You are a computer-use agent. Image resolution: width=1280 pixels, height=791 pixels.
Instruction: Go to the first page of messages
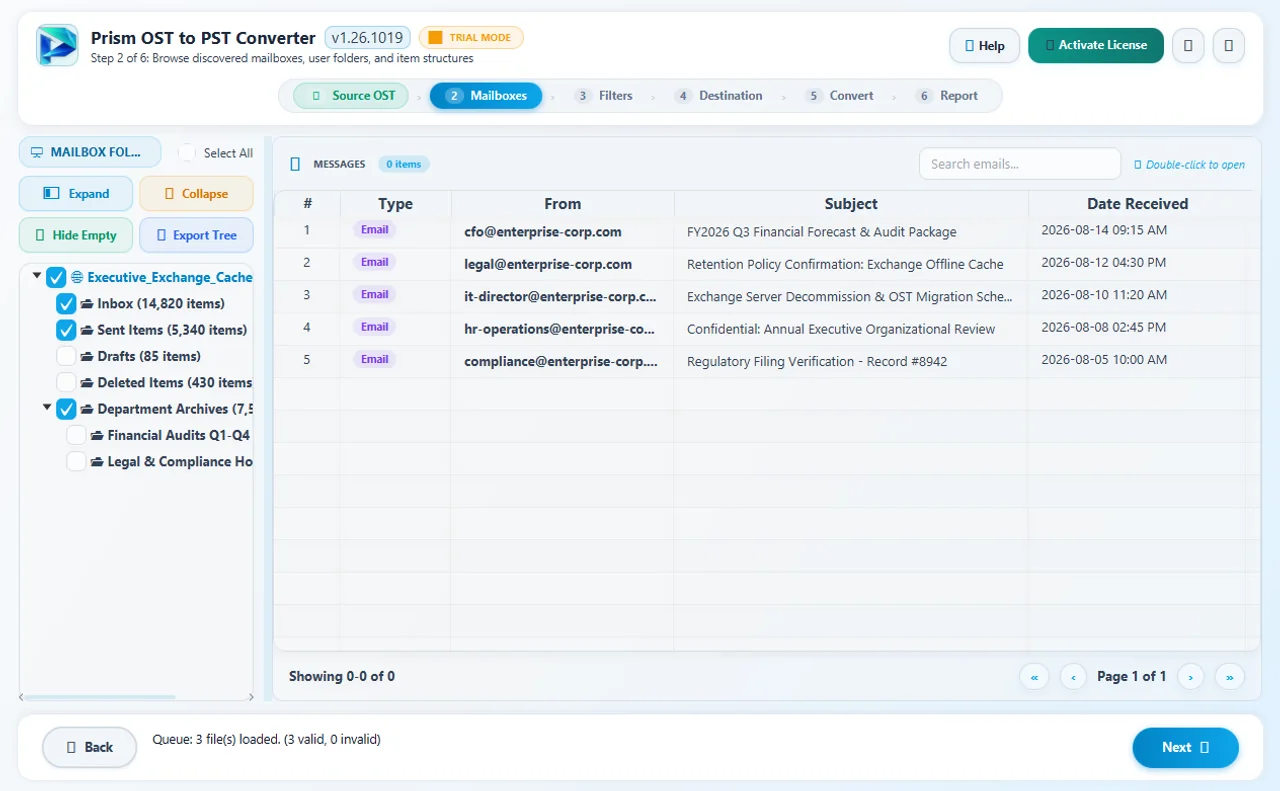tap(1034, 677)
